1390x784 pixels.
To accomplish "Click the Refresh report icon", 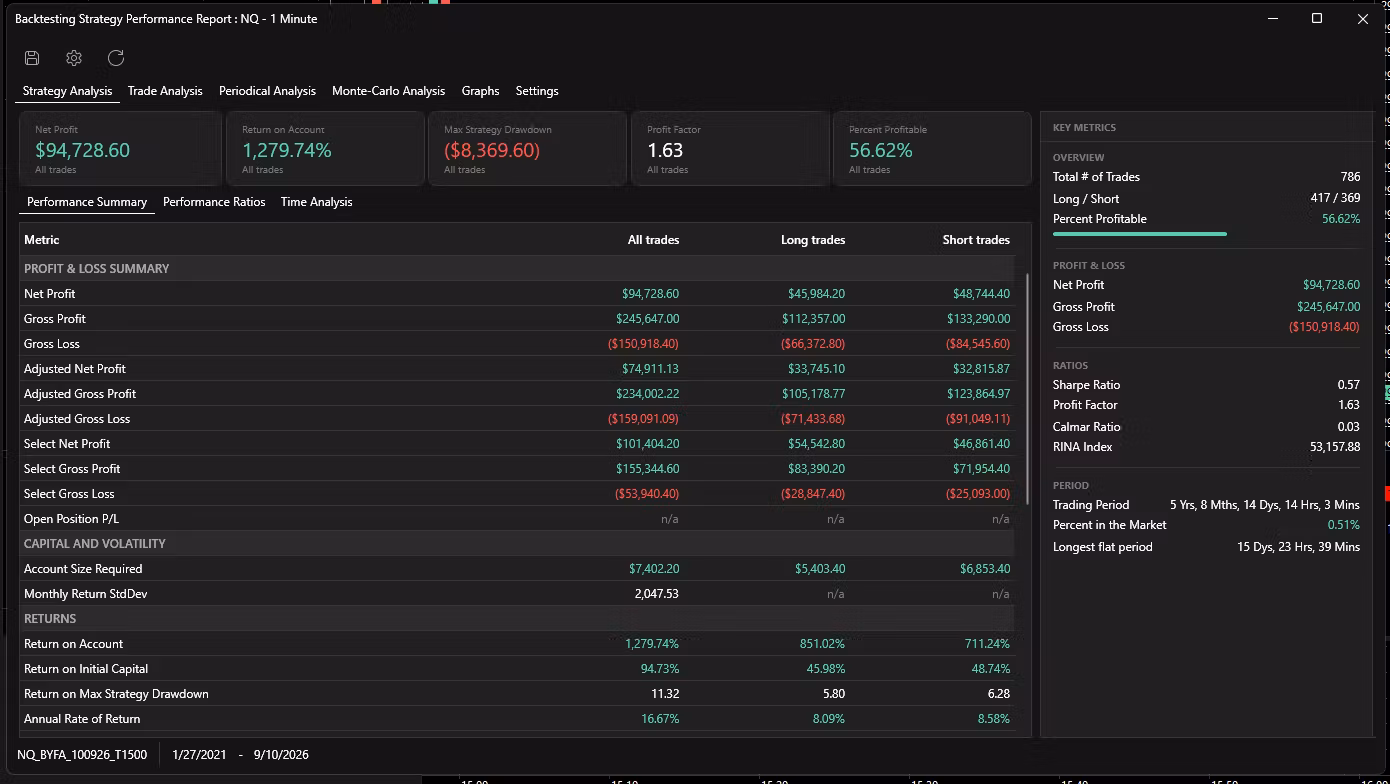I will 116,58.
